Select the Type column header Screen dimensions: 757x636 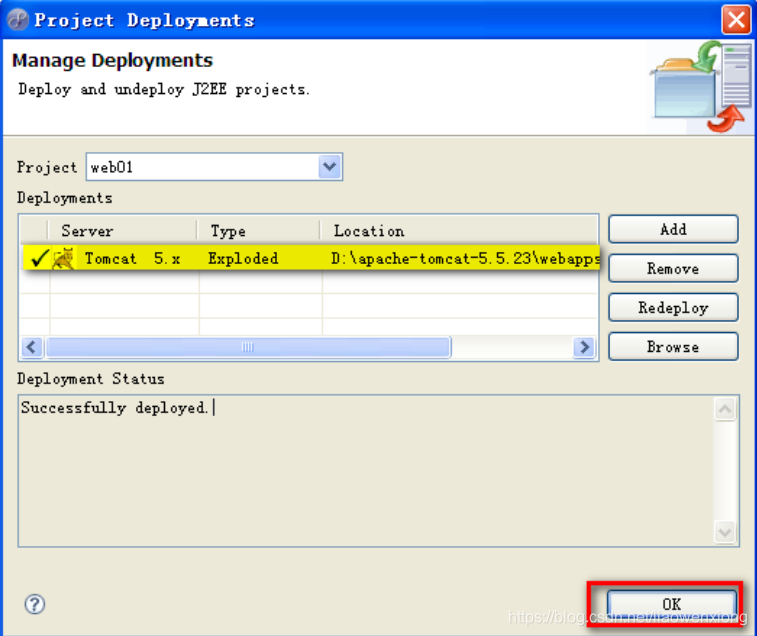(259, 231)
